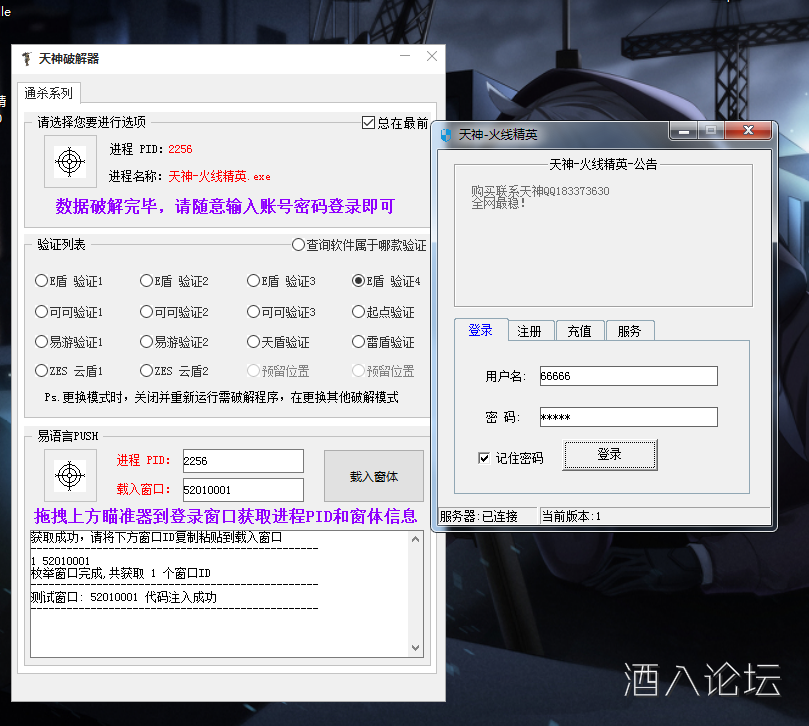Switch to the 注册 tab
Viewport: 809px width, 726px height.
[531, 330]
